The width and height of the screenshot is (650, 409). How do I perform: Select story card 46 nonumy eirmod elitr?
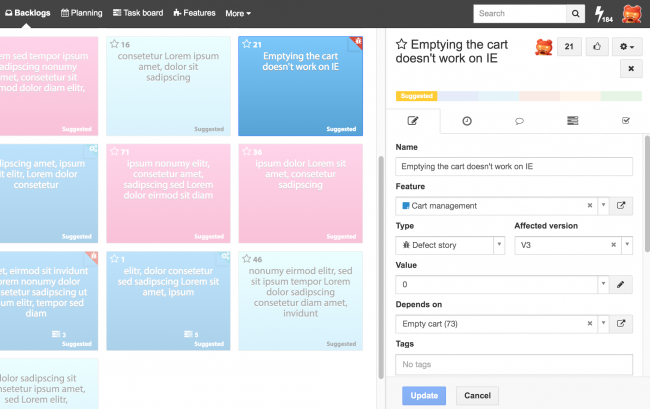point(301,301)
